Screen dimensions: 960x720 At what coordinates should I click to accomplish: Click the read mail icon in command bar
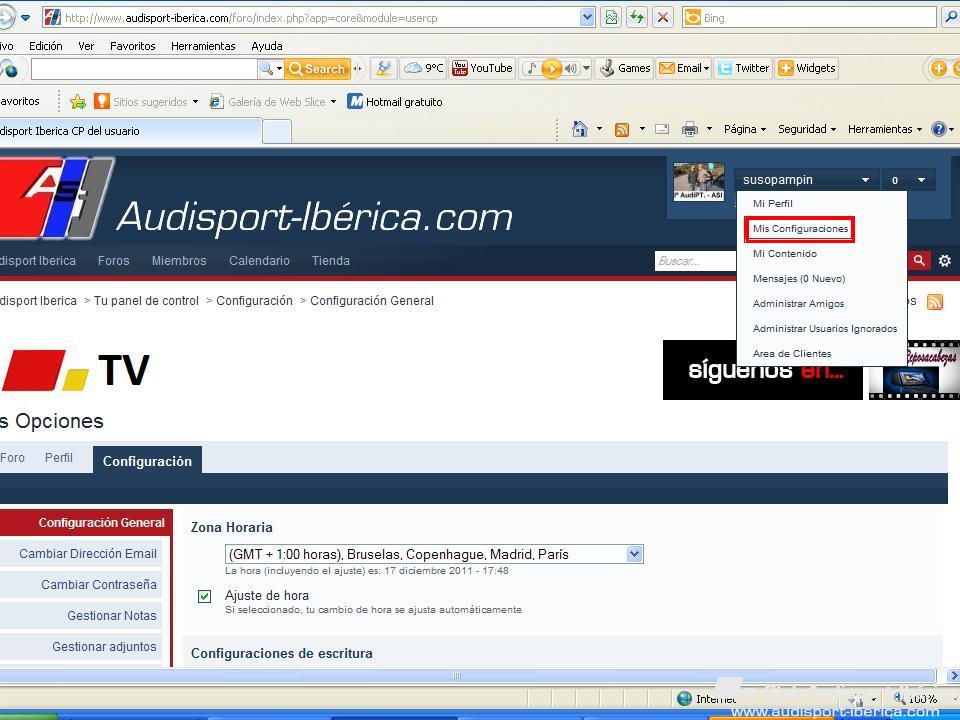point(662,129)
